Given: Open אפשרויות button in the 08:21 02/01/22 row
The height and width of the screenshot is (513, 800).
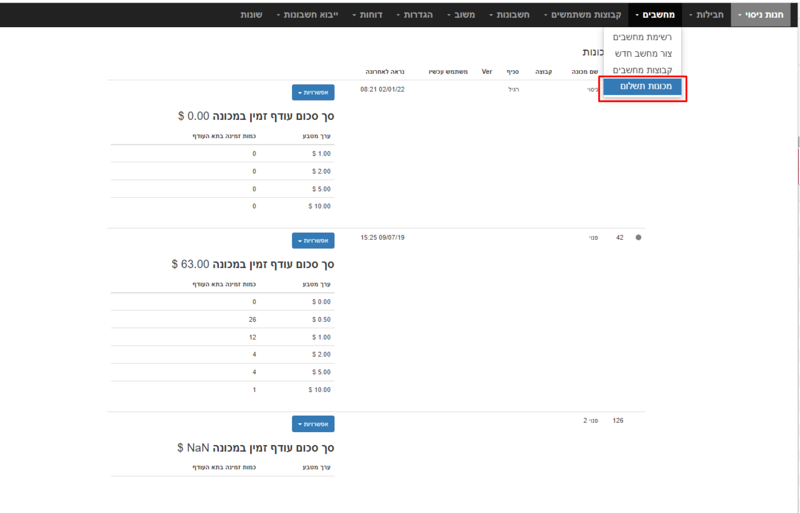Looking at the screenshot, I should click(x=313, y=92).
